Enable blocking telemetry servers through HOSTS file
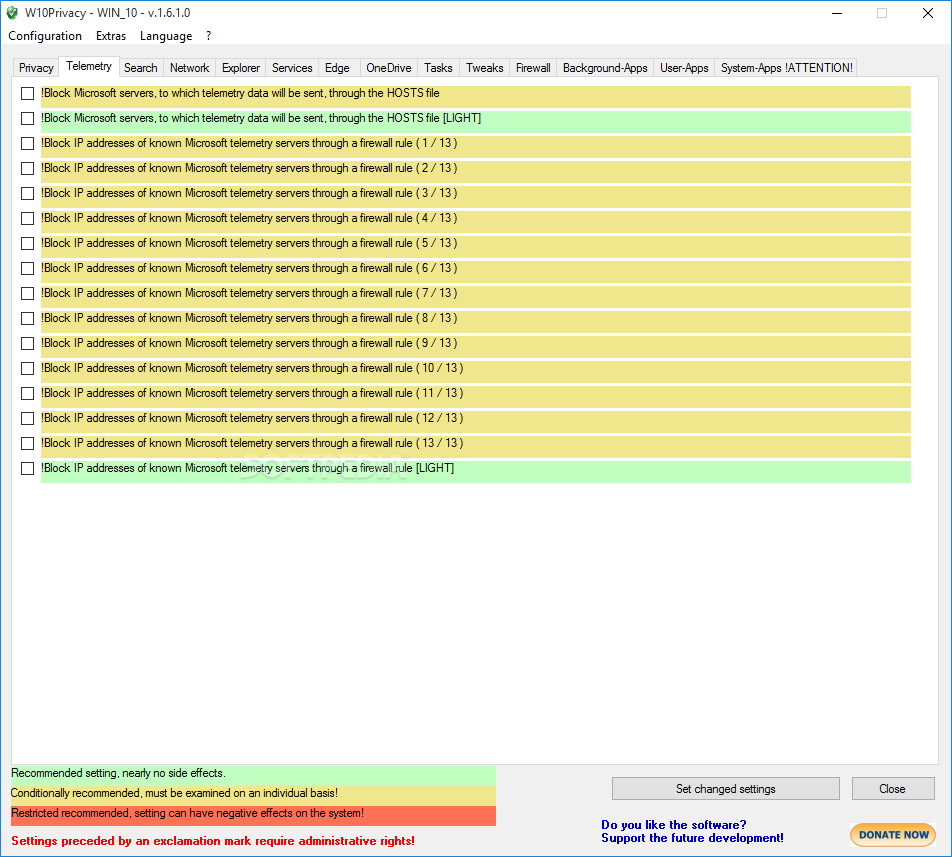This screenshot has width=952, height=857. (x=27, y=93)
